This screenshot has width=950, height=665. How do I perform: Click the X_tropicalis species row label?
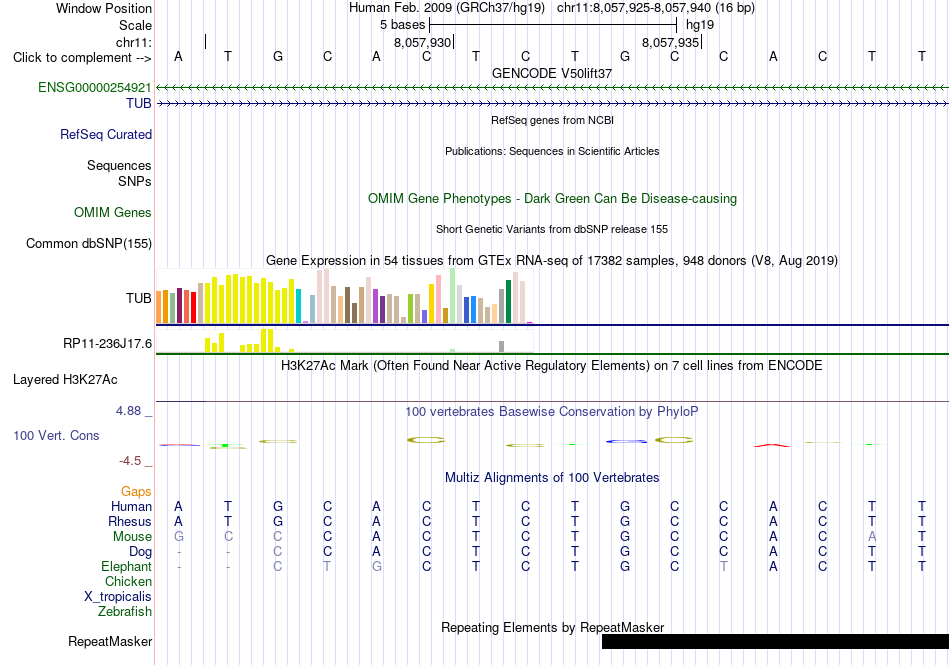click(x=118, y=597)
